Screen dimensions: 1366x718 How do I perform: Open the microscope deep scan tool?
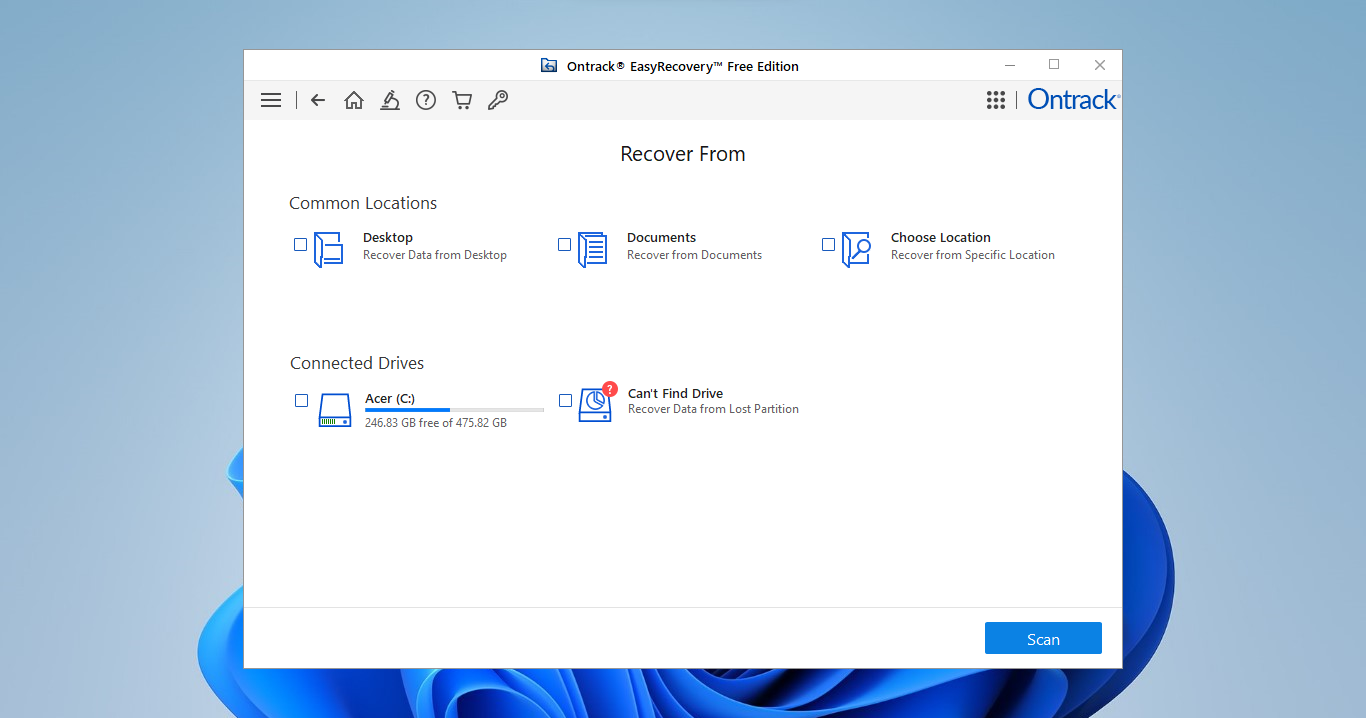pos(390,100)
